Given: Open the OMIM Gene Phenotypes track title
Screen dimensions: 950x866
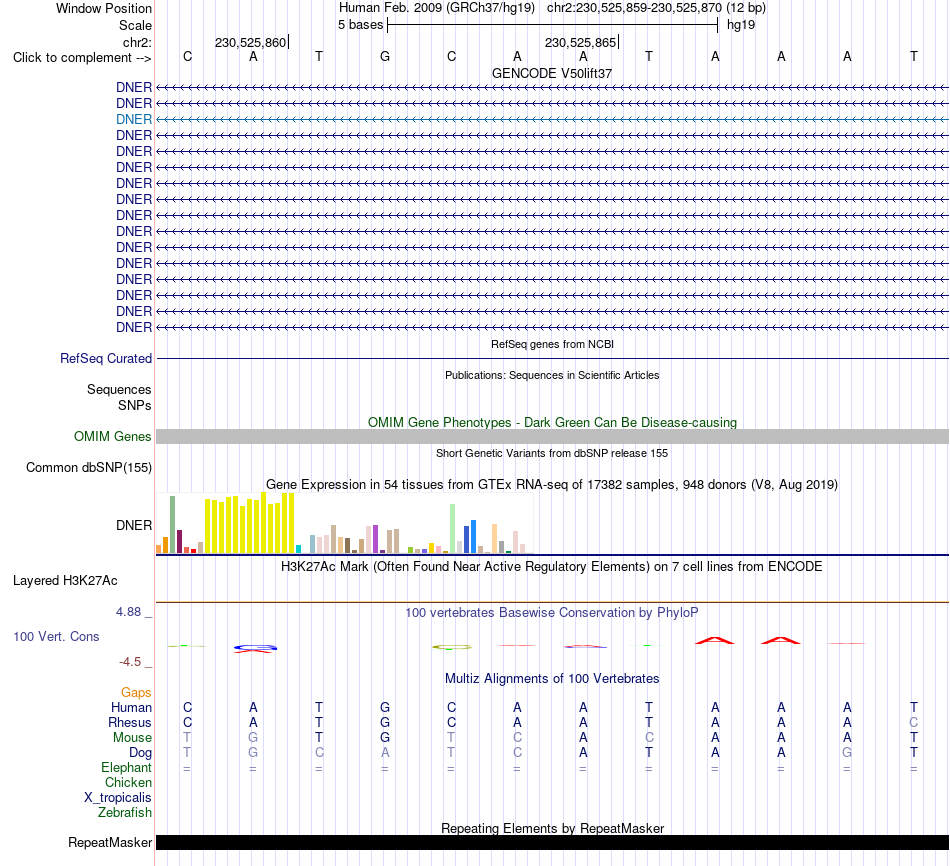Looking at the screenshot, I should [552, 422].
